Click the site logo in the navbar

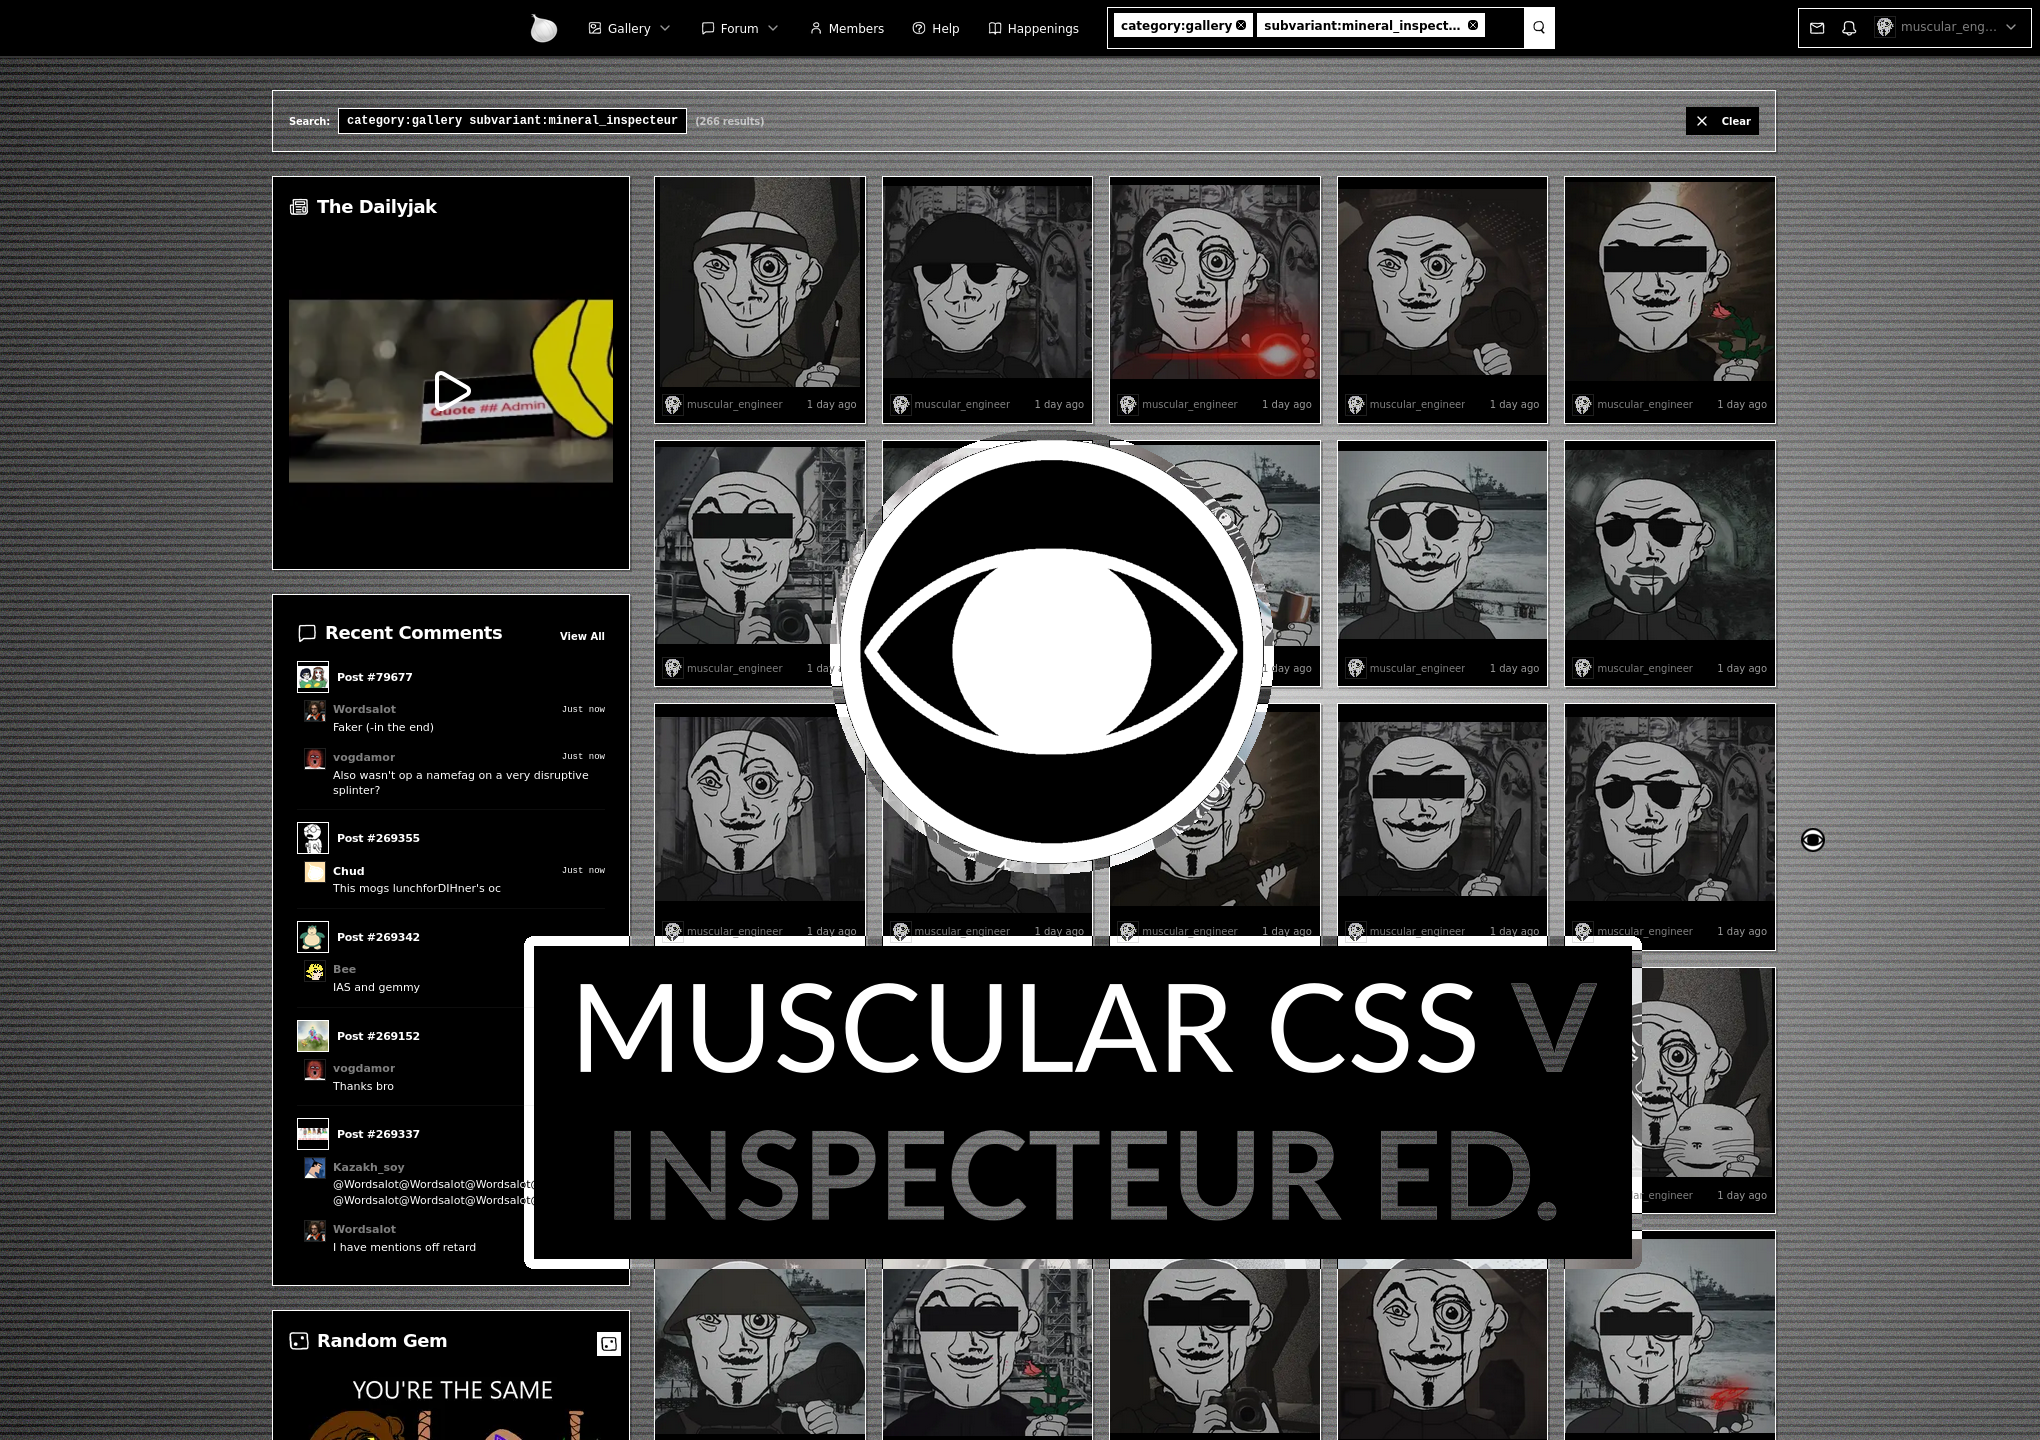coord(543,28)
